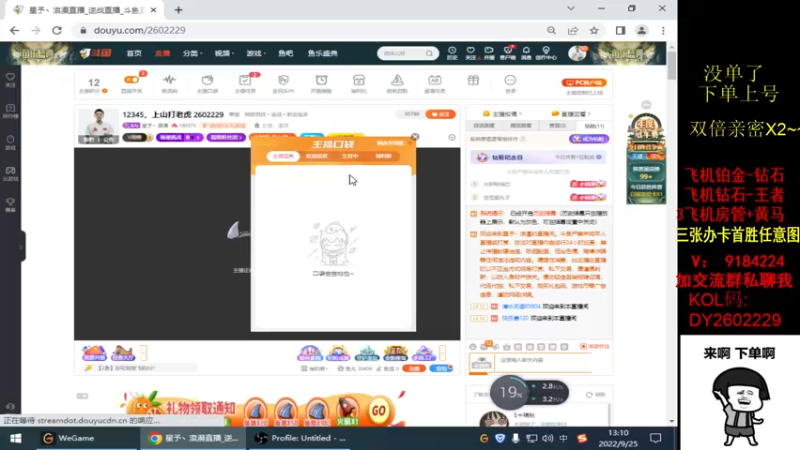Expand the 游戏 dropdown in navigation
The height and width of the screenshot is (450, 800).
[x=256, y=53]
